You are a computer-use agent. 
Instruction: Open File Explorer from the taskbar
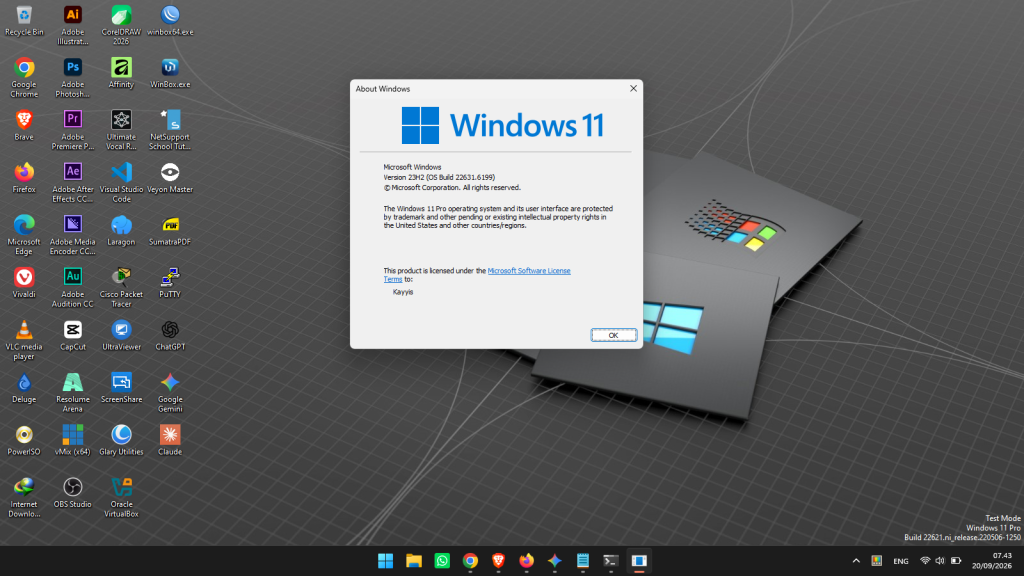(413, 561)
